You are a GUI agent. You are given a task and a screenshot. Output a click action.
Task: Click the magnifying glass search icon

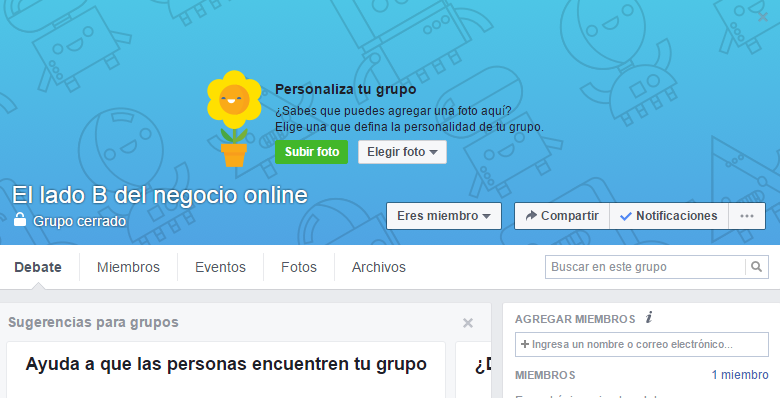coord(757,267)
